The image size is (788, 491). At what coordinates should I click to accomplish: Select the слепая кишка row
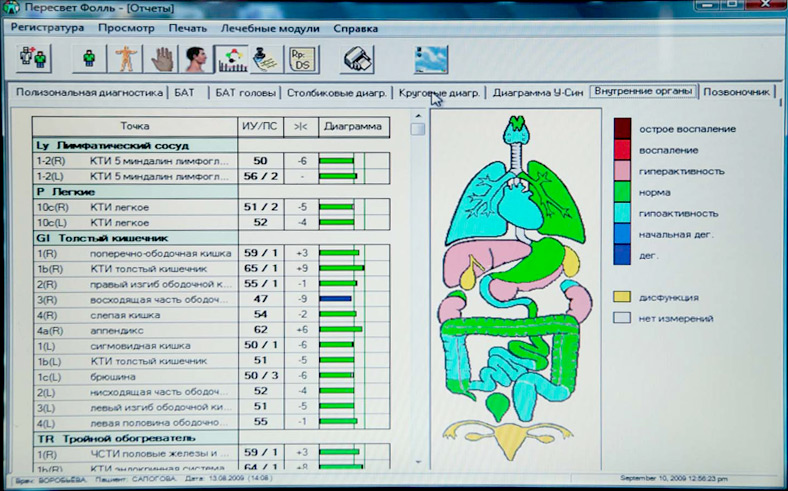211,315
